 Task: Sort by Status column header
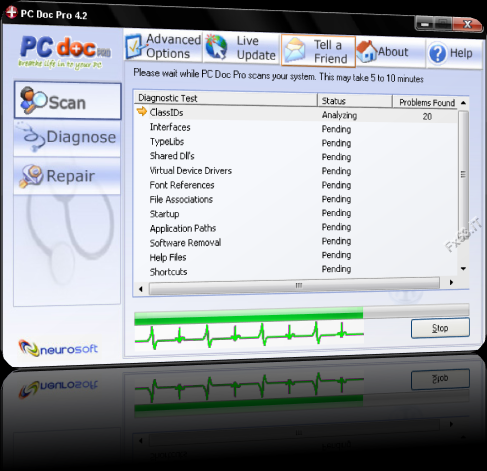[354, 101]
